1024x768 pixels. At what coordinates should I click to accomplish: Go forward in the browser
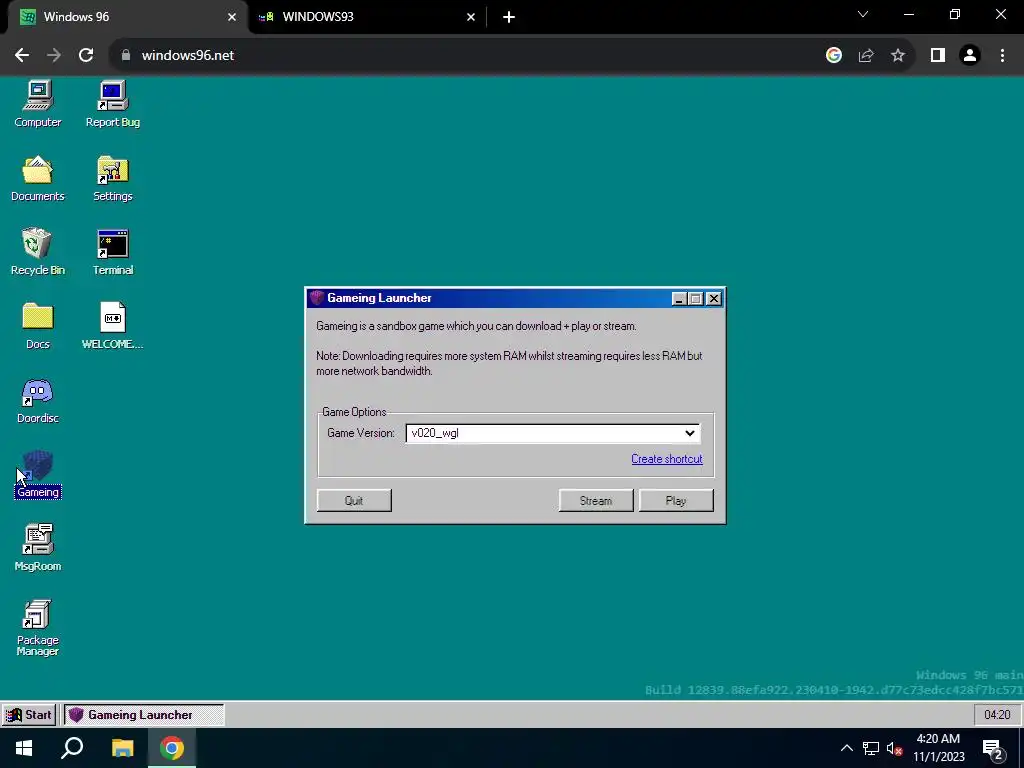54,56
